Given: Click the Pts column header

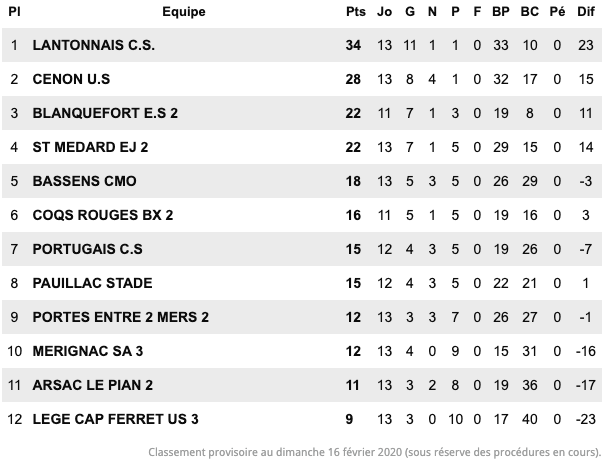Looking at the screenshot, I should click(356, 12).
